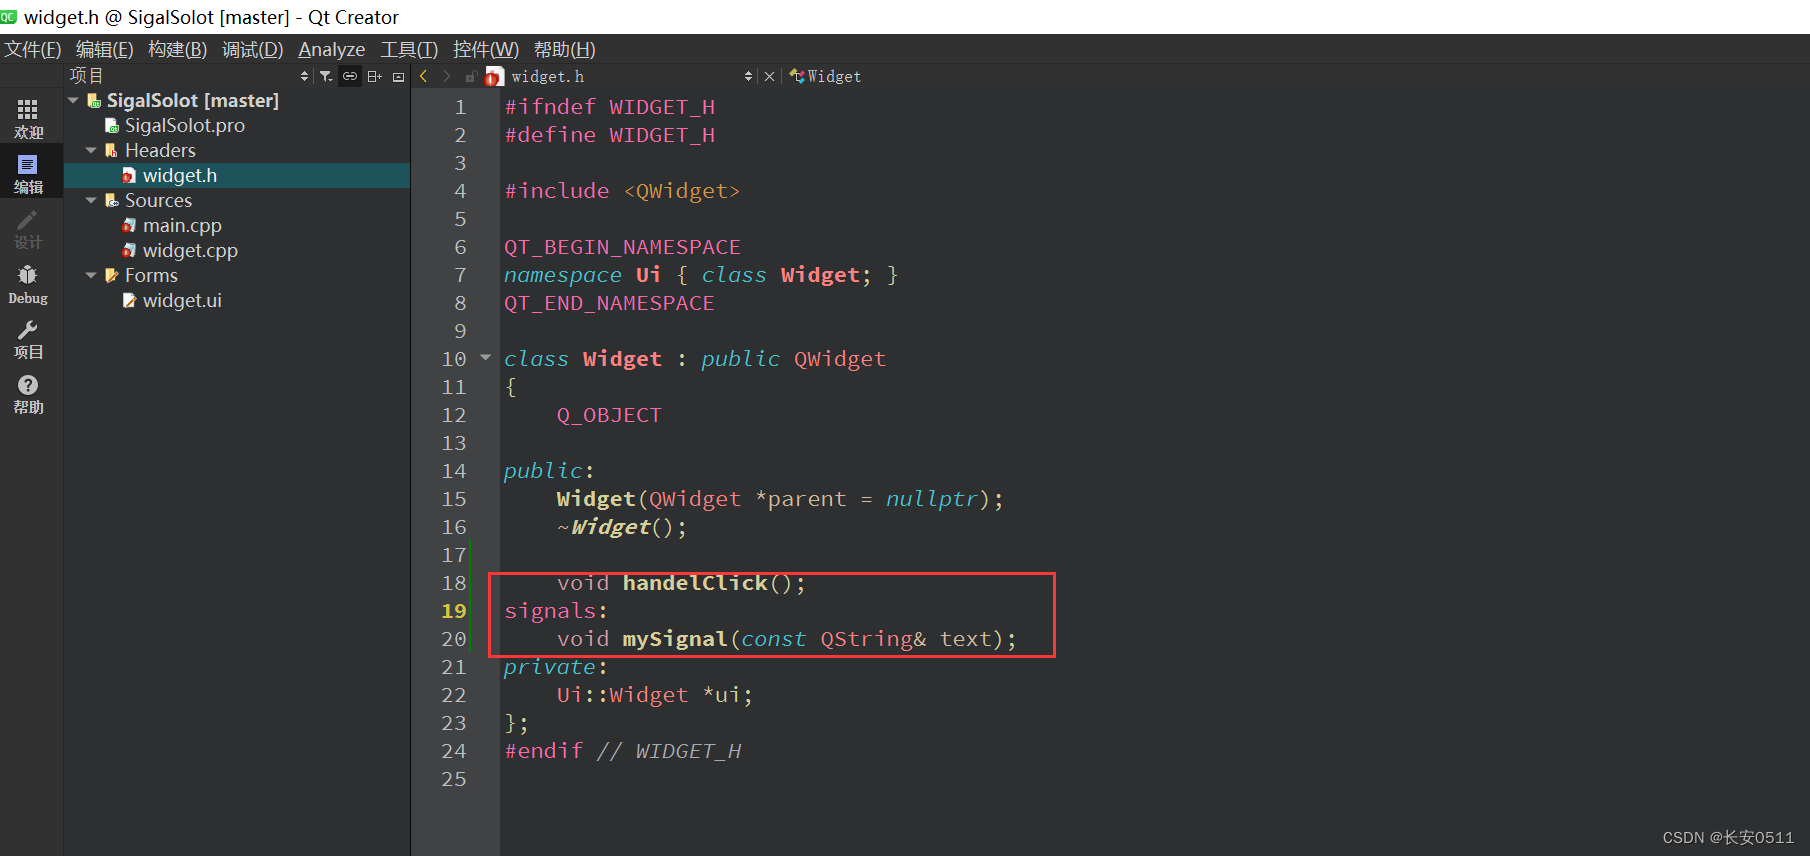Open Projects (项目) mode in sidebar
1810x856 pixels.
28,339
